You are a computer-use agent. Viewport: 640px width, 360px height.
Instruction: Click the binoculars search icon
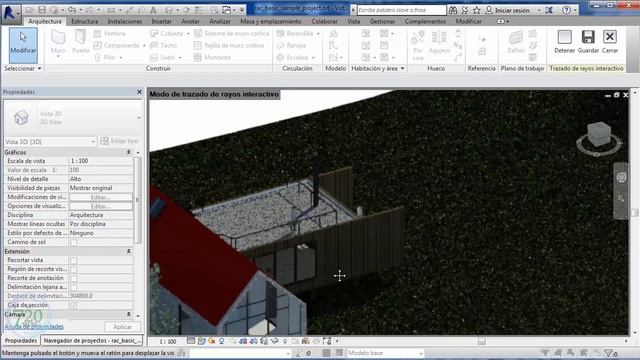click(453, 10)
